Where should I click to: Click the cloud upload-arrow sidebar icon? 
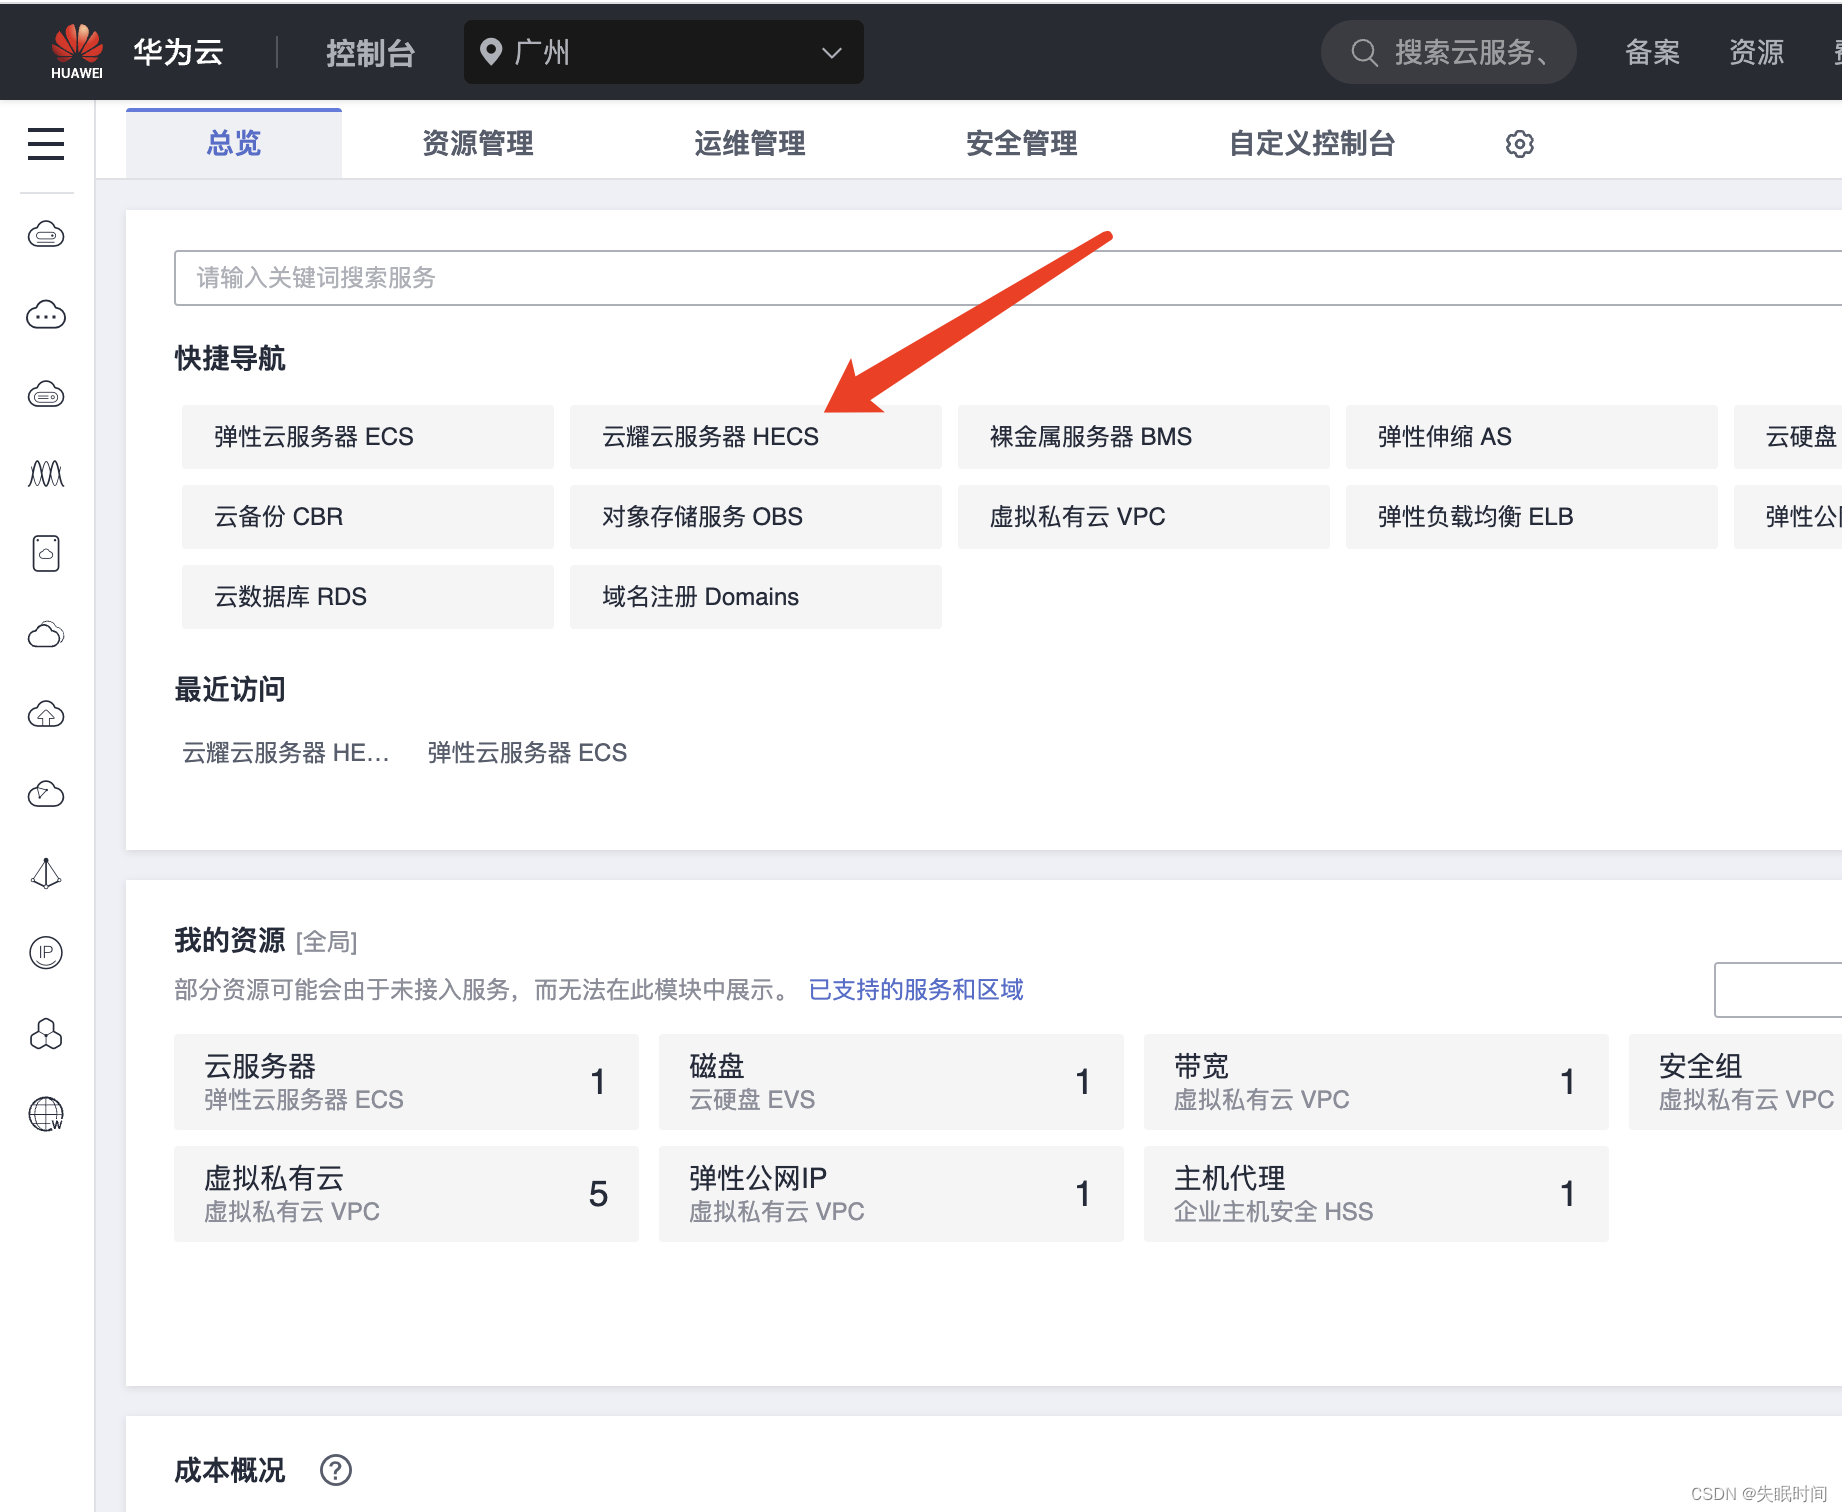click(x=46, y=714)
